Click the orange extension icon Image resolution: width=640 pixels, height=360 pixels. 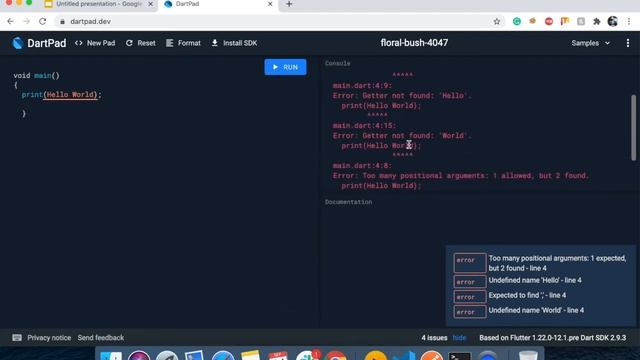click(x=533, y=21)
